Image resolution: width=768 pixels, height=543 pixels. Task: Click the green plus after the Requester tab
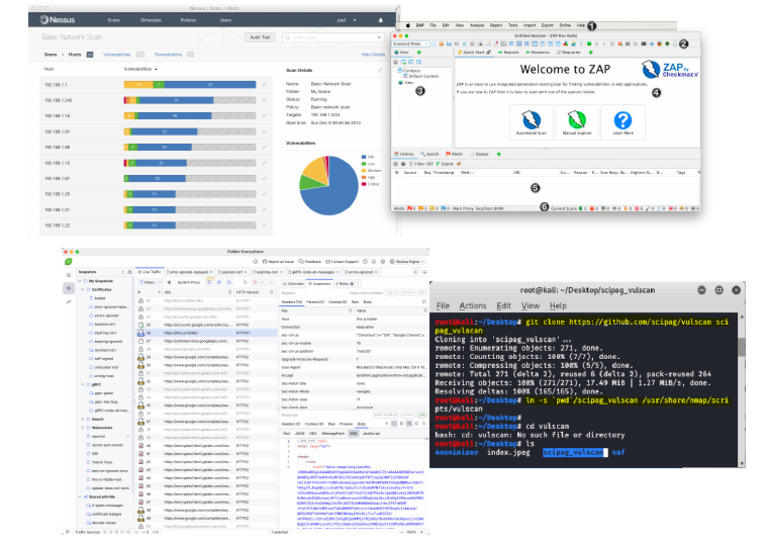tap(591, 52)
